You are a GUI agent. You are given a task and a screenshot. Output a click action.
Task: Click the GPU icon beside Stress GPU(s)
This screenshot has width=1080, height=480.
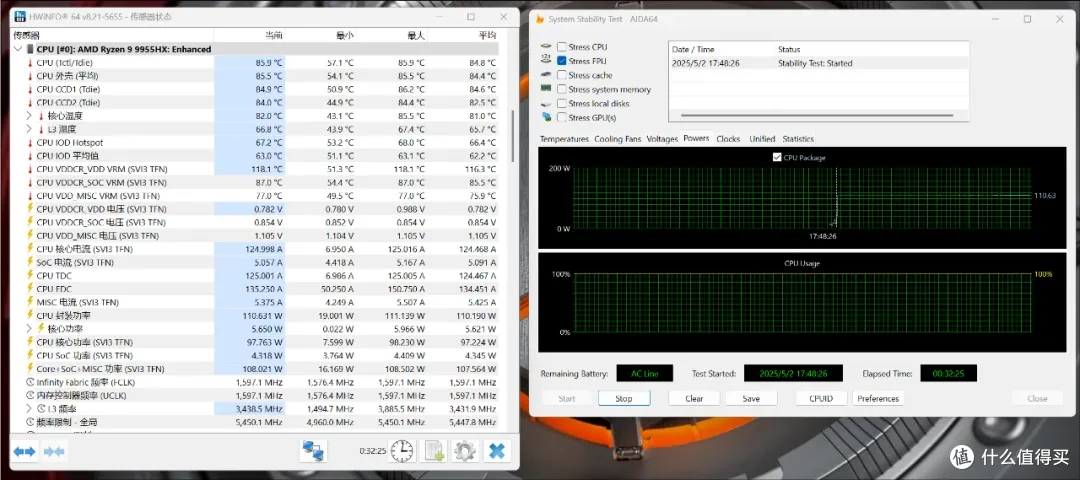coord(546,117)
